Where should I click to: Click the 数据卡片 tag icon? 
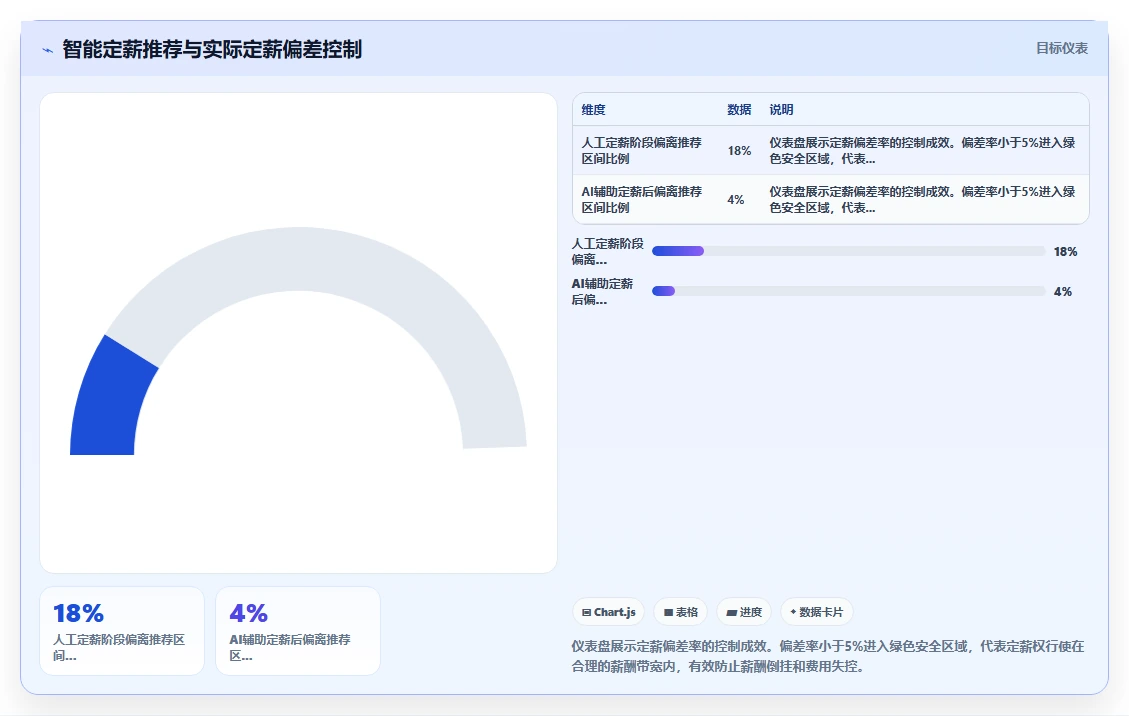coord(793,612)
